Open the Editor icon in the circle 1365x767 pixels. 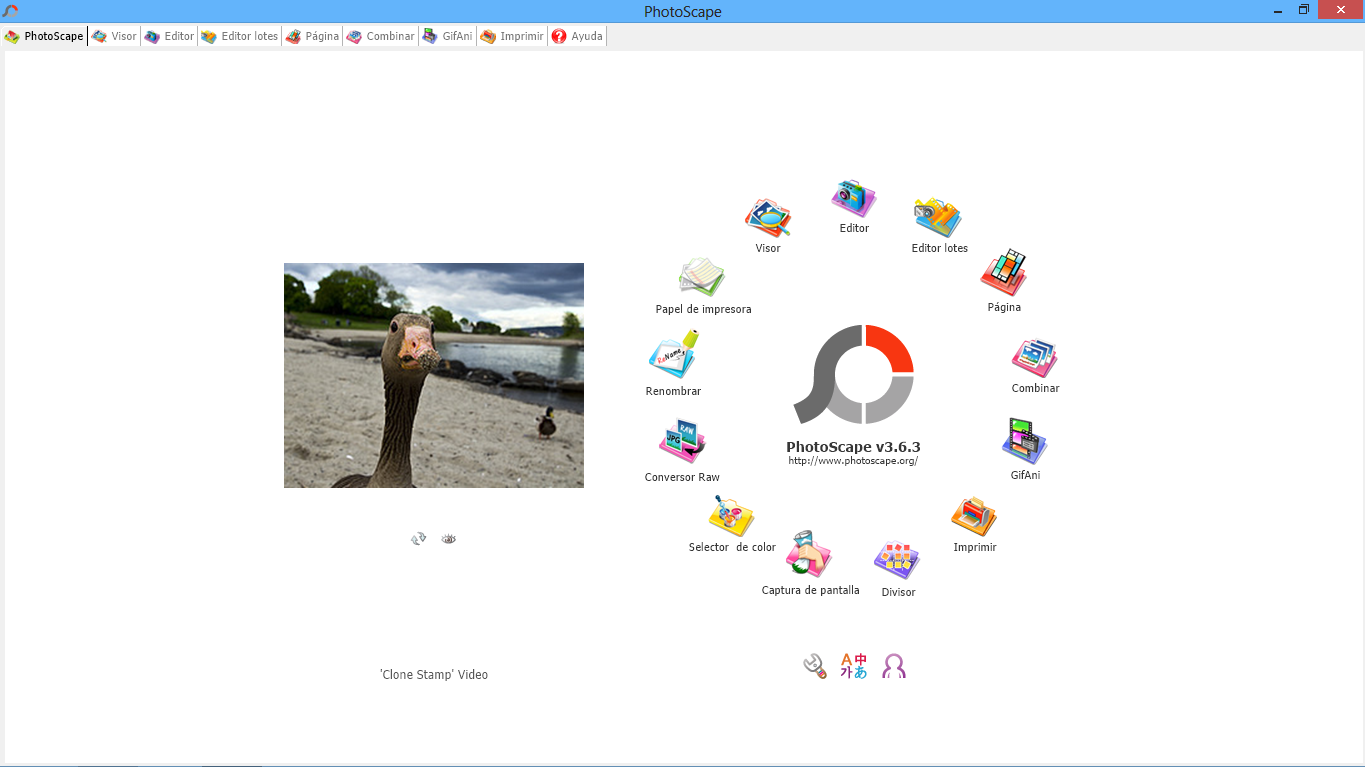853,199
